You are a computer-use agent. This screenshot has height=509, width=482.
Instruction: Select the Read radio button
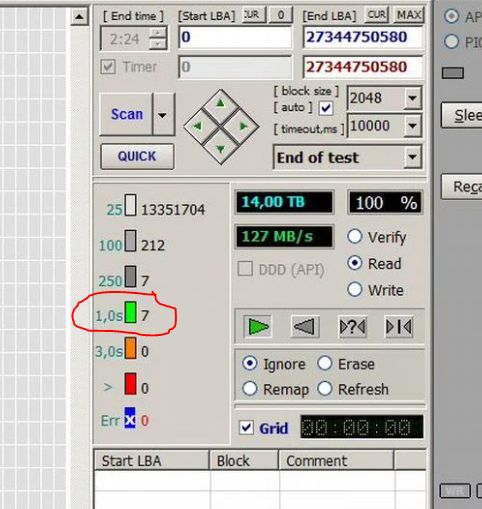pos(354,263)
